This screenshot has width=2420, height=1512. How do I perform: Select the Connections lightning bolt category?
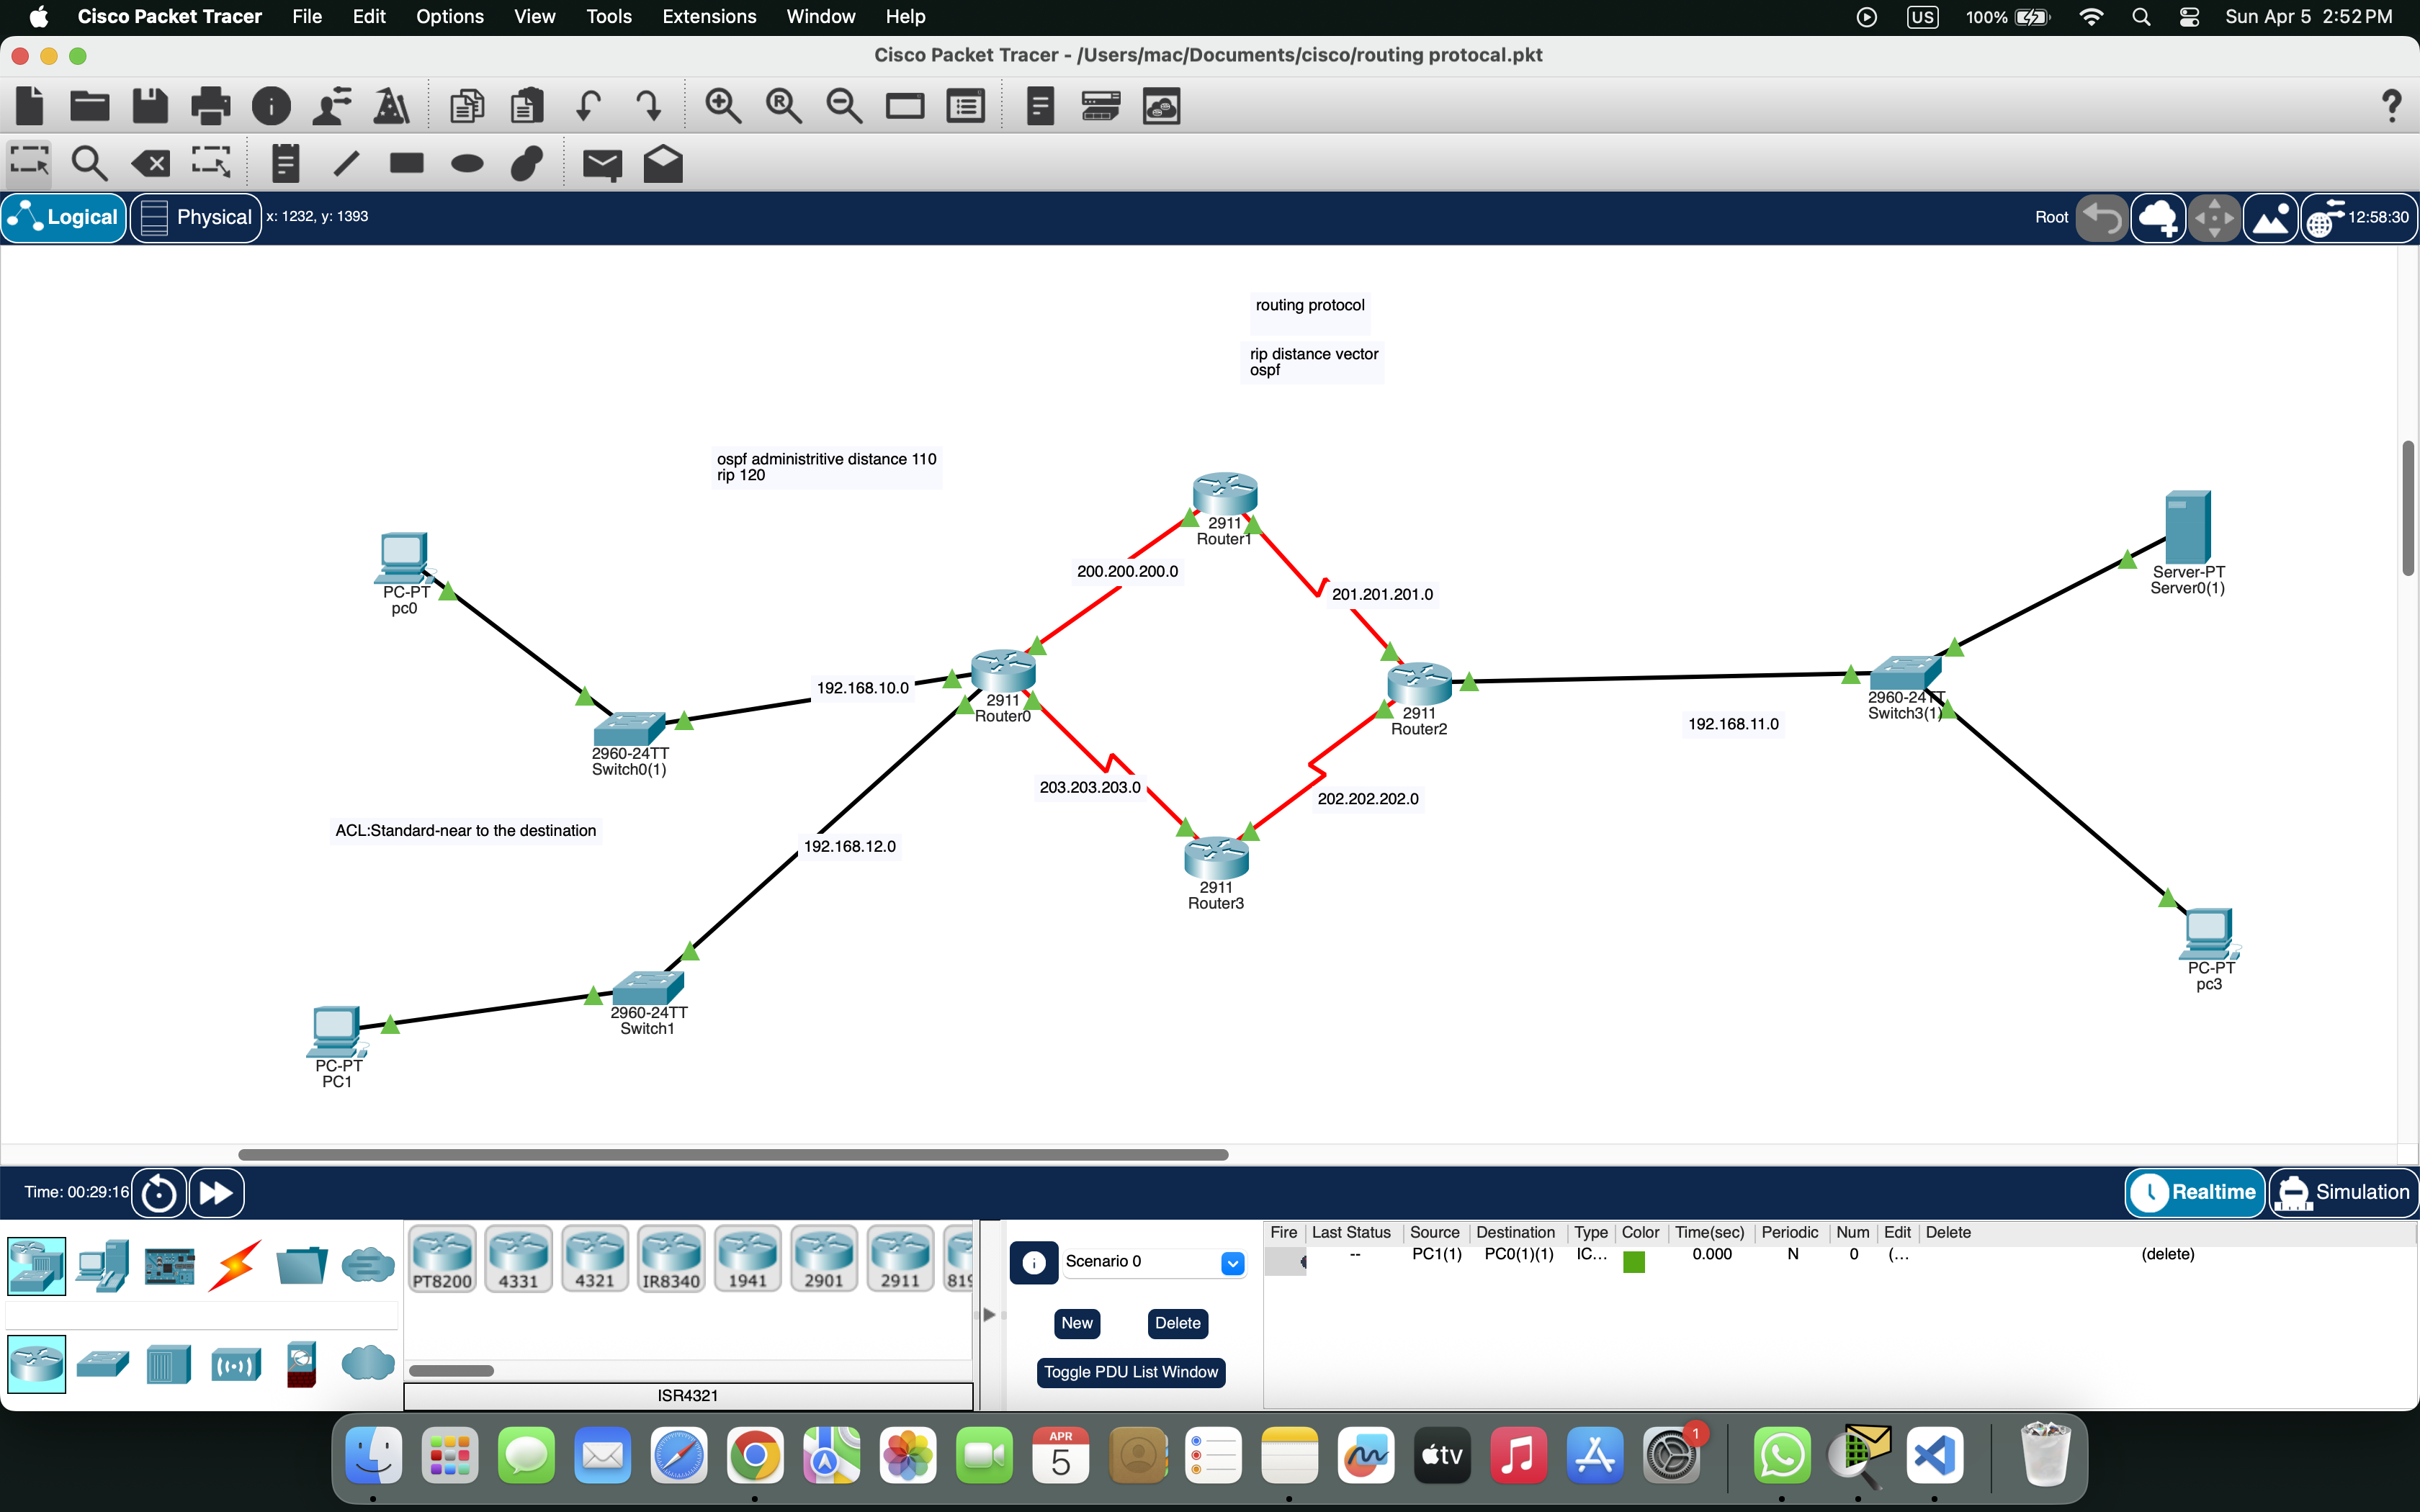pyautogui.click(x=235, y=1266)
